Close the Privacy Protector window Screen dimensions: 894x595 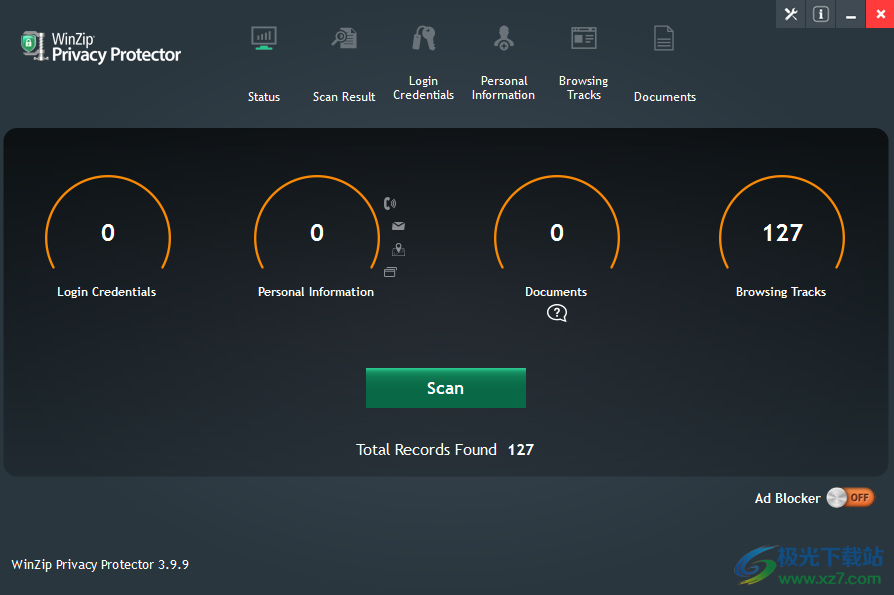point(880,14)
